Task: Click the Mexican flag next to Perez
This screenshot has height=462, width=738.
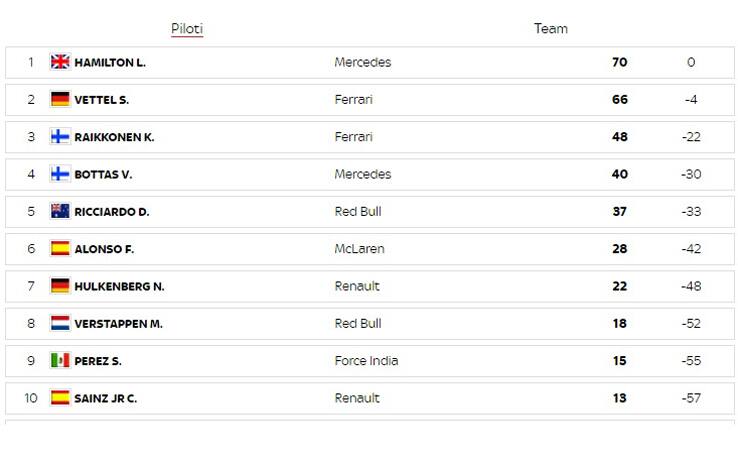Action: point(60,361)
